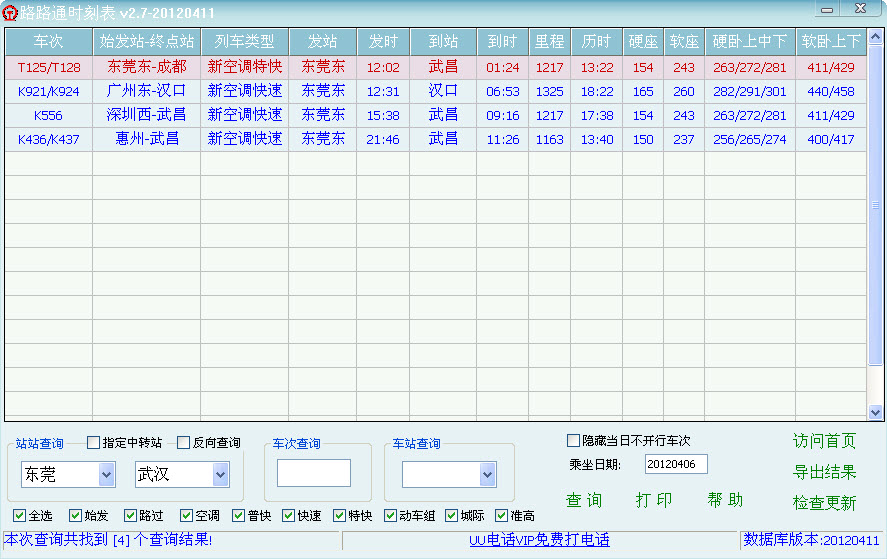Click the vertical scrollbar thumb

point(875,205)
